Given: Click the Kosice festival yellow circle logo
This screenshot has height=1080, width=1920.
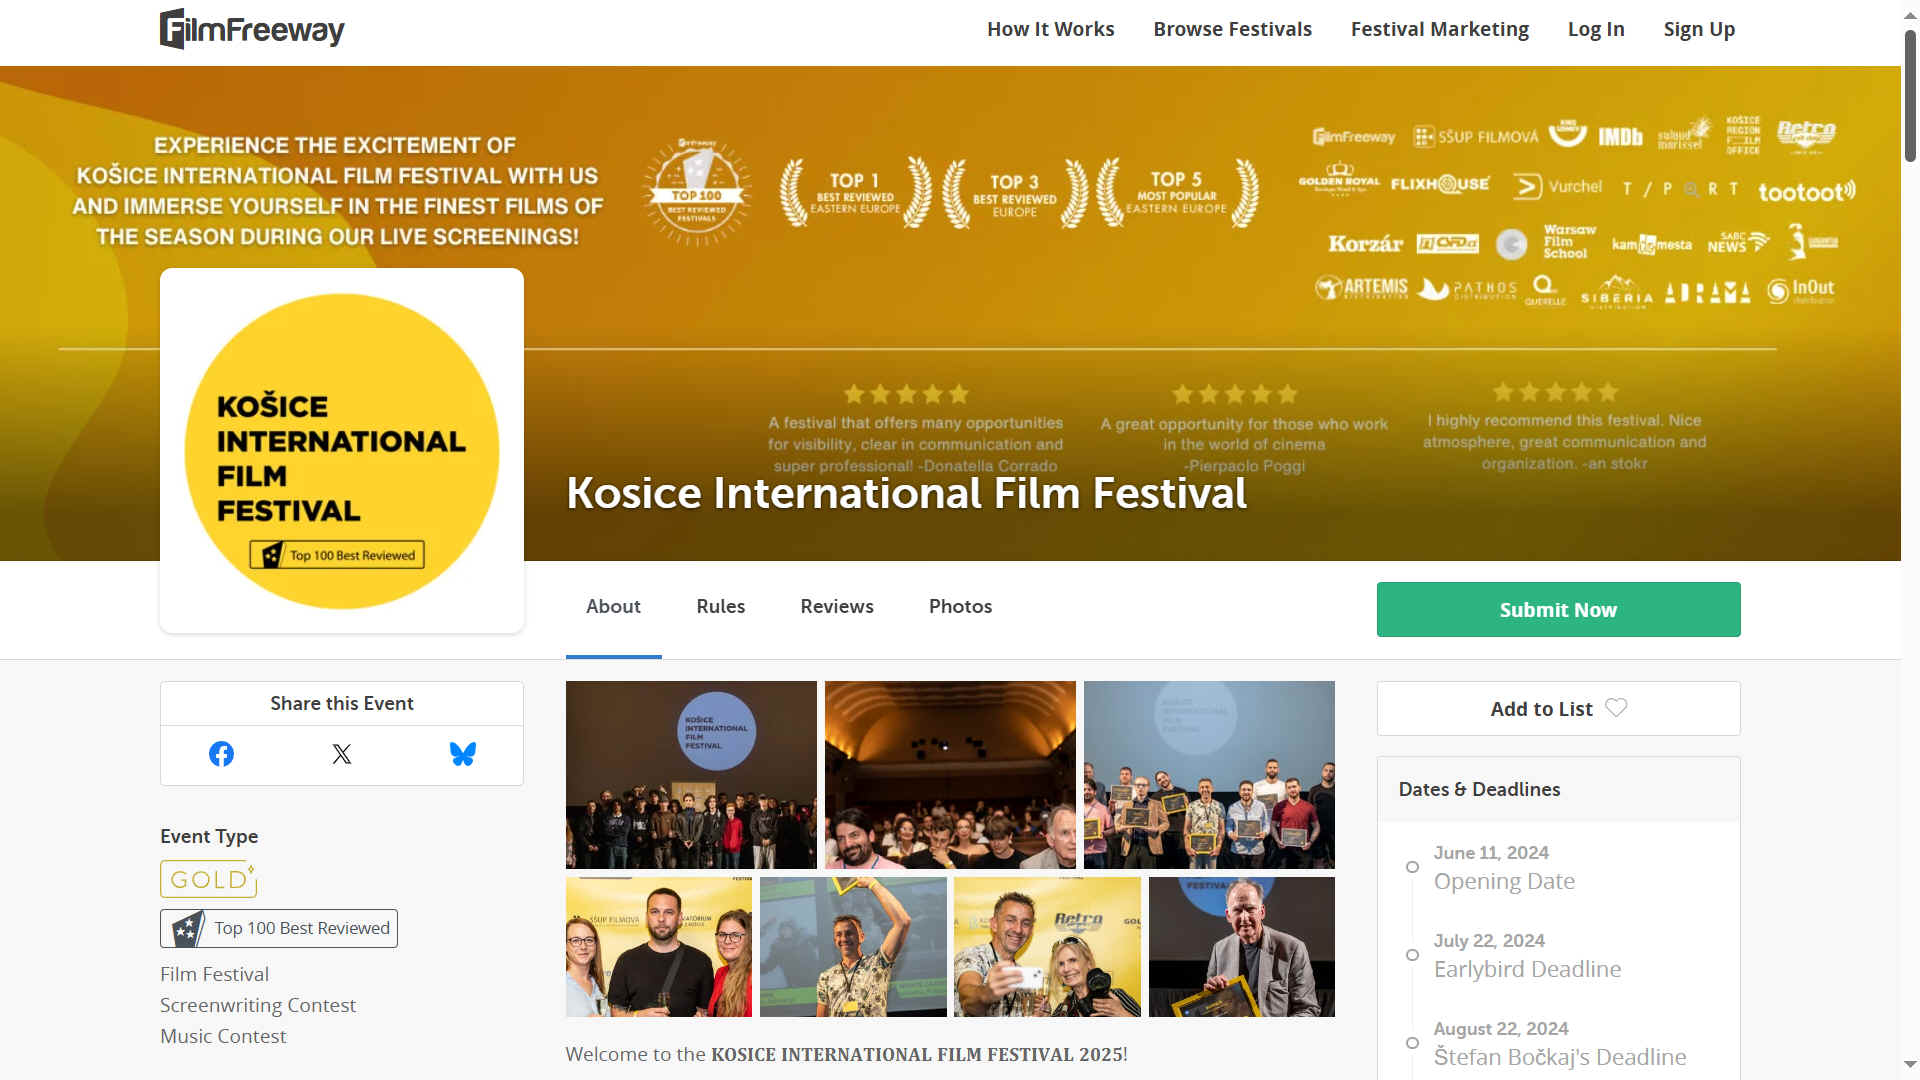Looking at the screenshot, I should (342, 451).
